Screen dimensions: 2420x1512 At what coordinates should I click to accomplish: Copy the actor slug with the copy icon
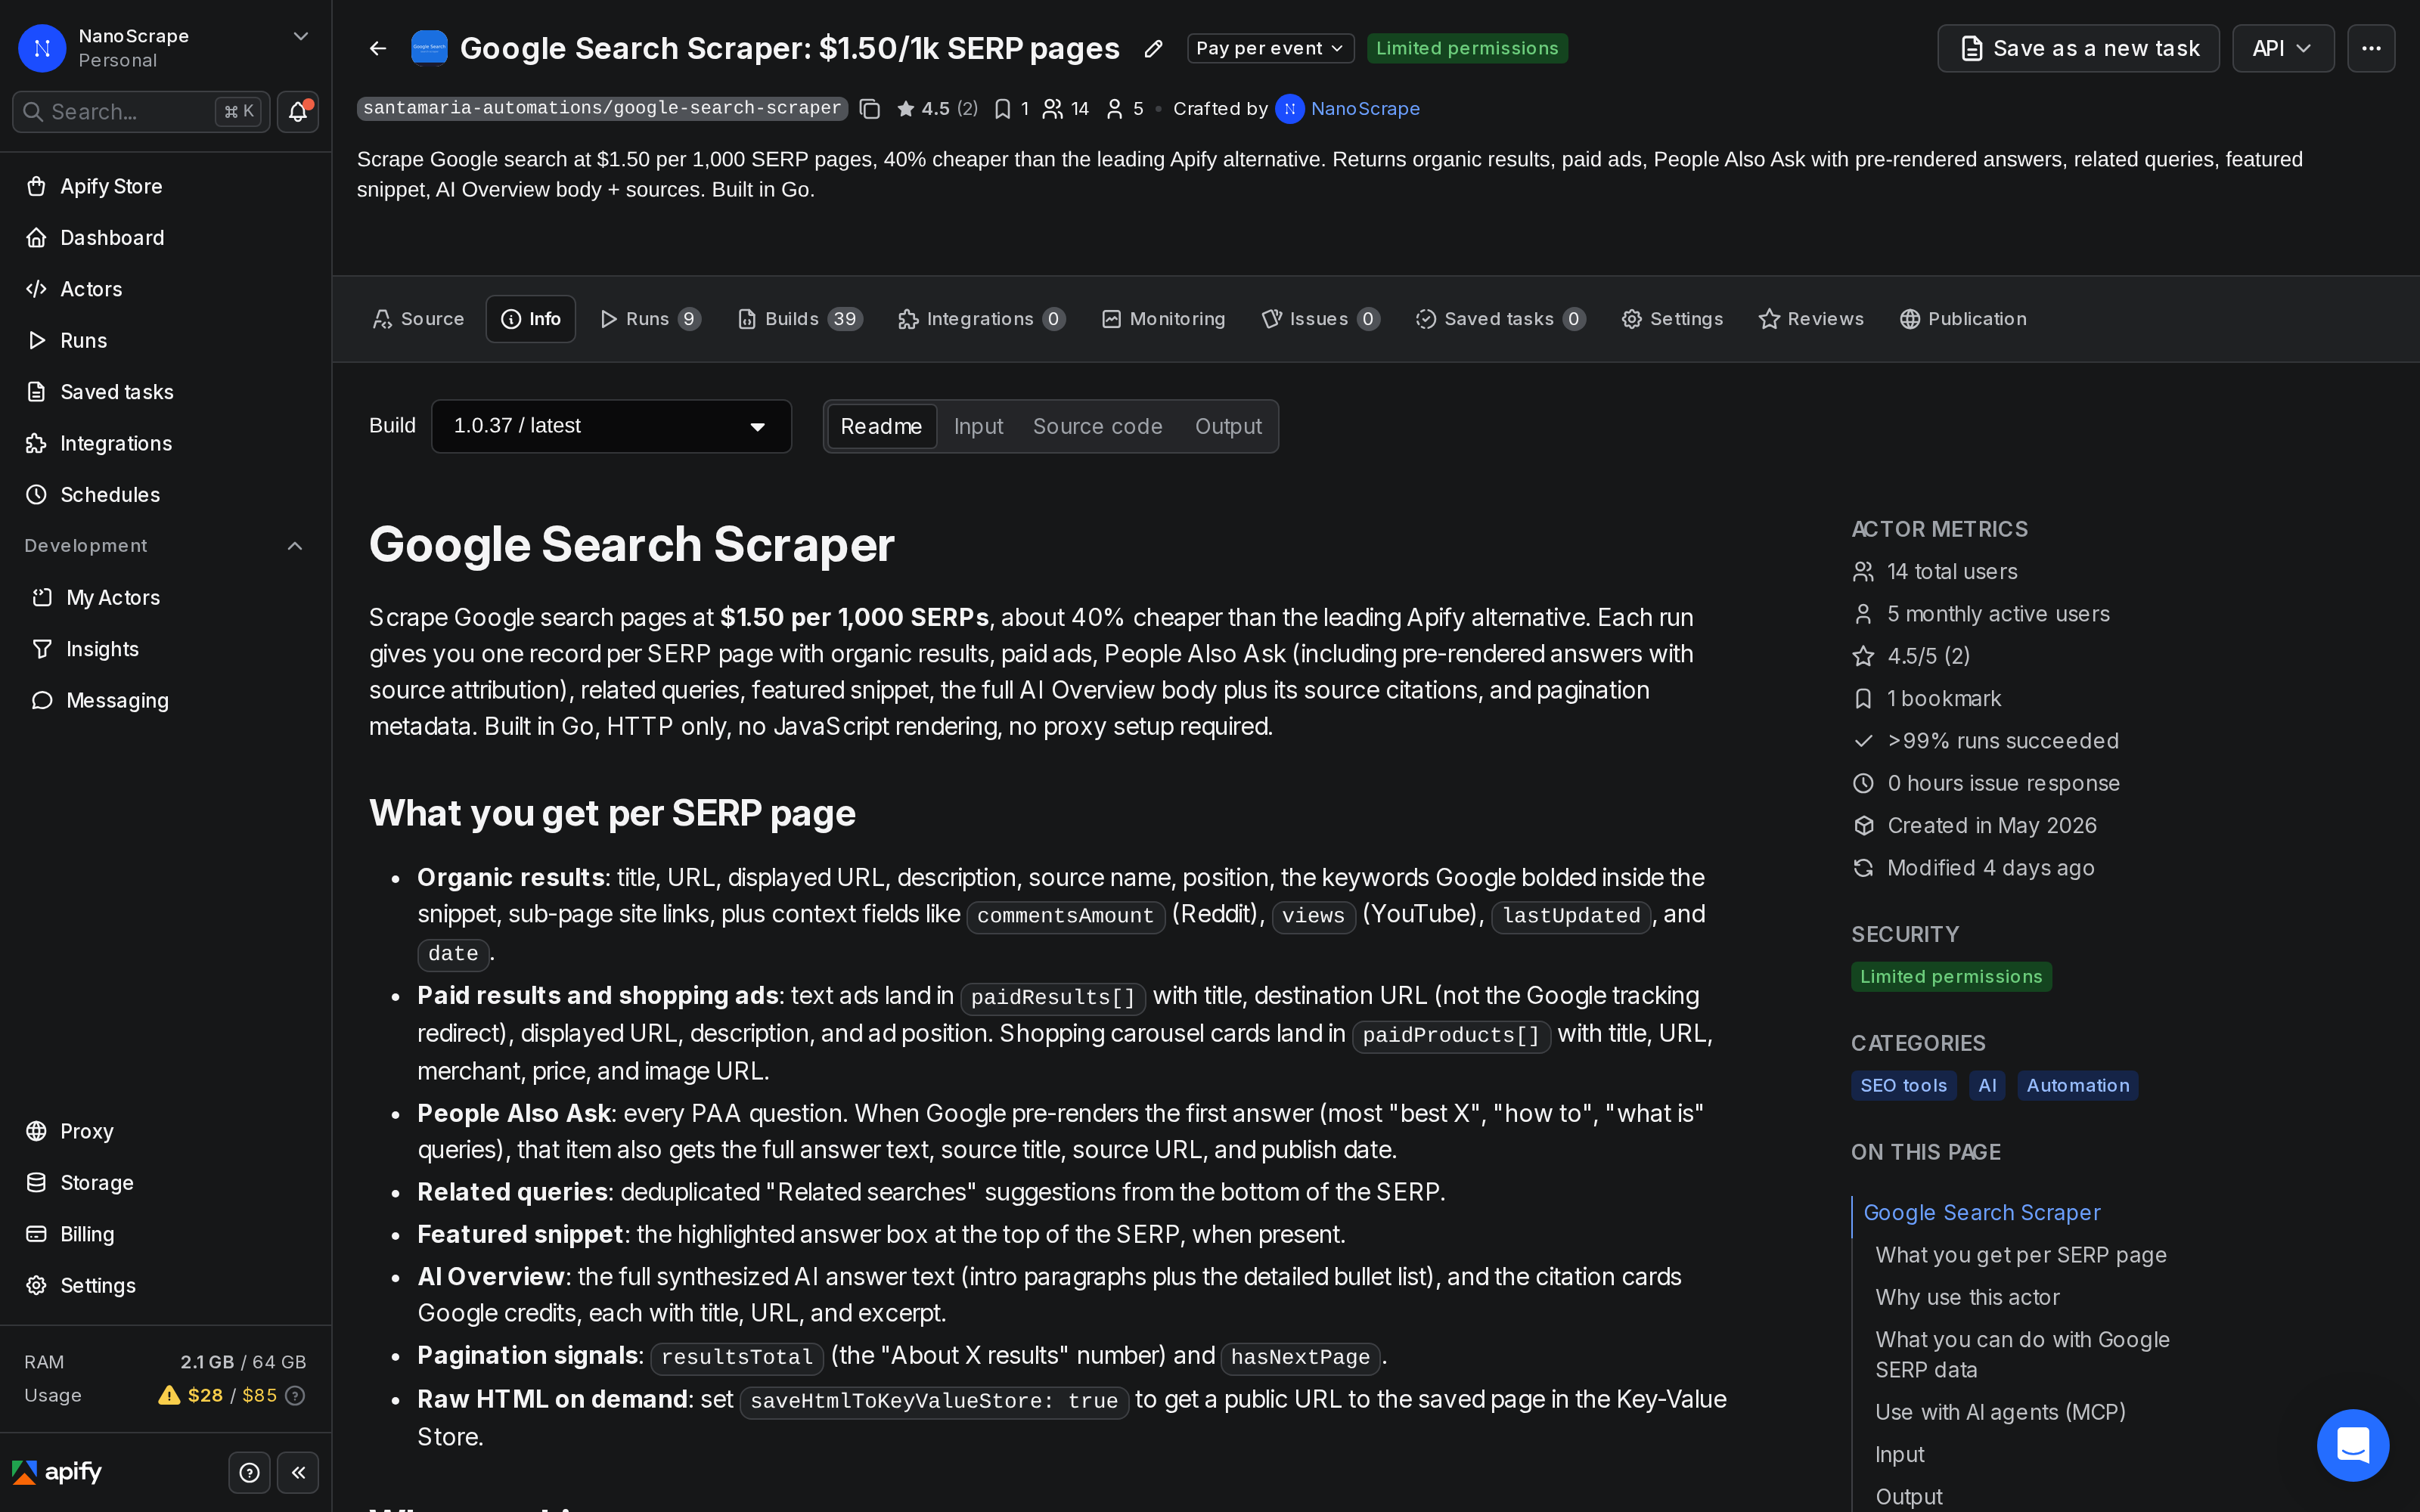[x=870, y=108]
